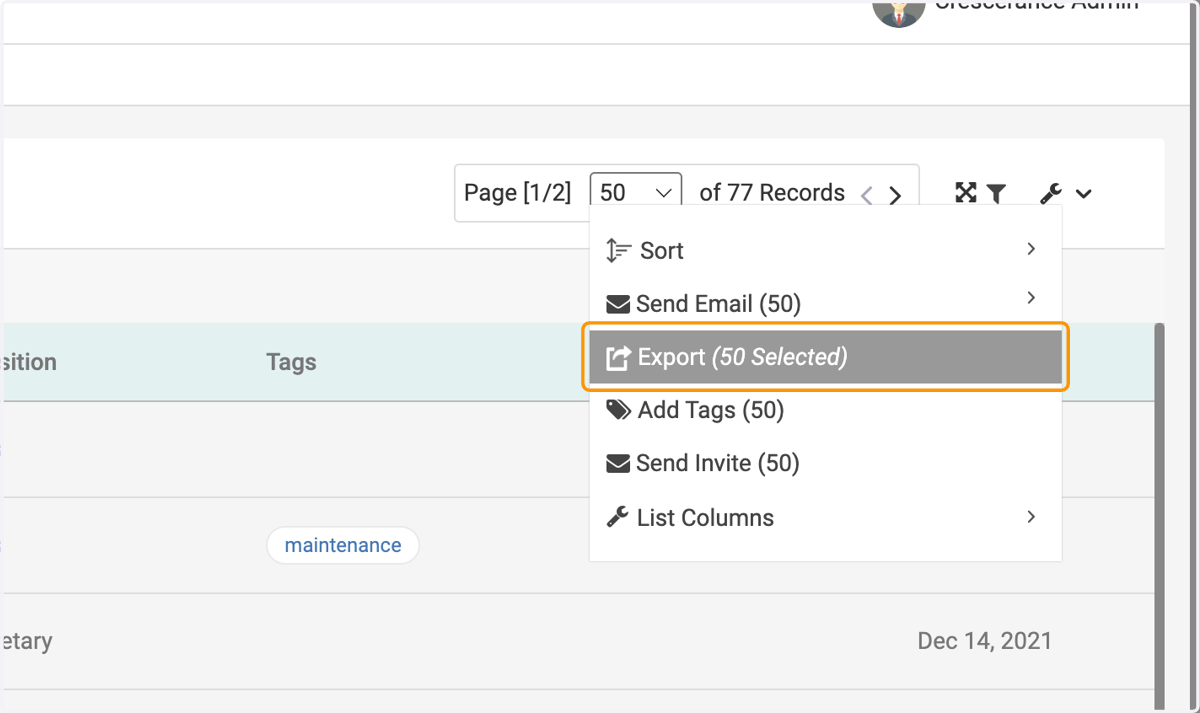Image resolution: width=1200 pixels, height=713 pixels.
Task: Click the Tags column header
Action: point(291,362)
